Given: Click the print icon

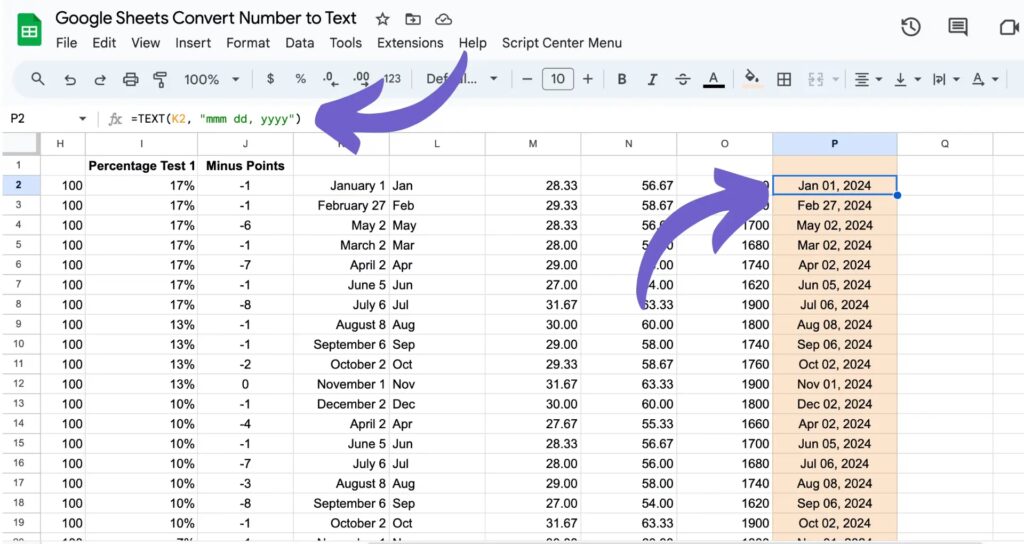Looking at the screenshot, I should (x=130, y=79).
